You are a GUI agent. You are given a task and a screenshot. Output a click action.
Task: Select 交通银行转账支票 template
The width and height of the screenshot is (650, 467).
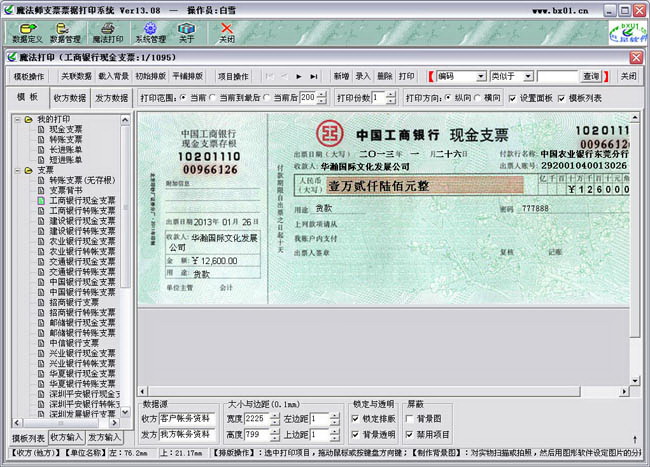pos(82,272)
